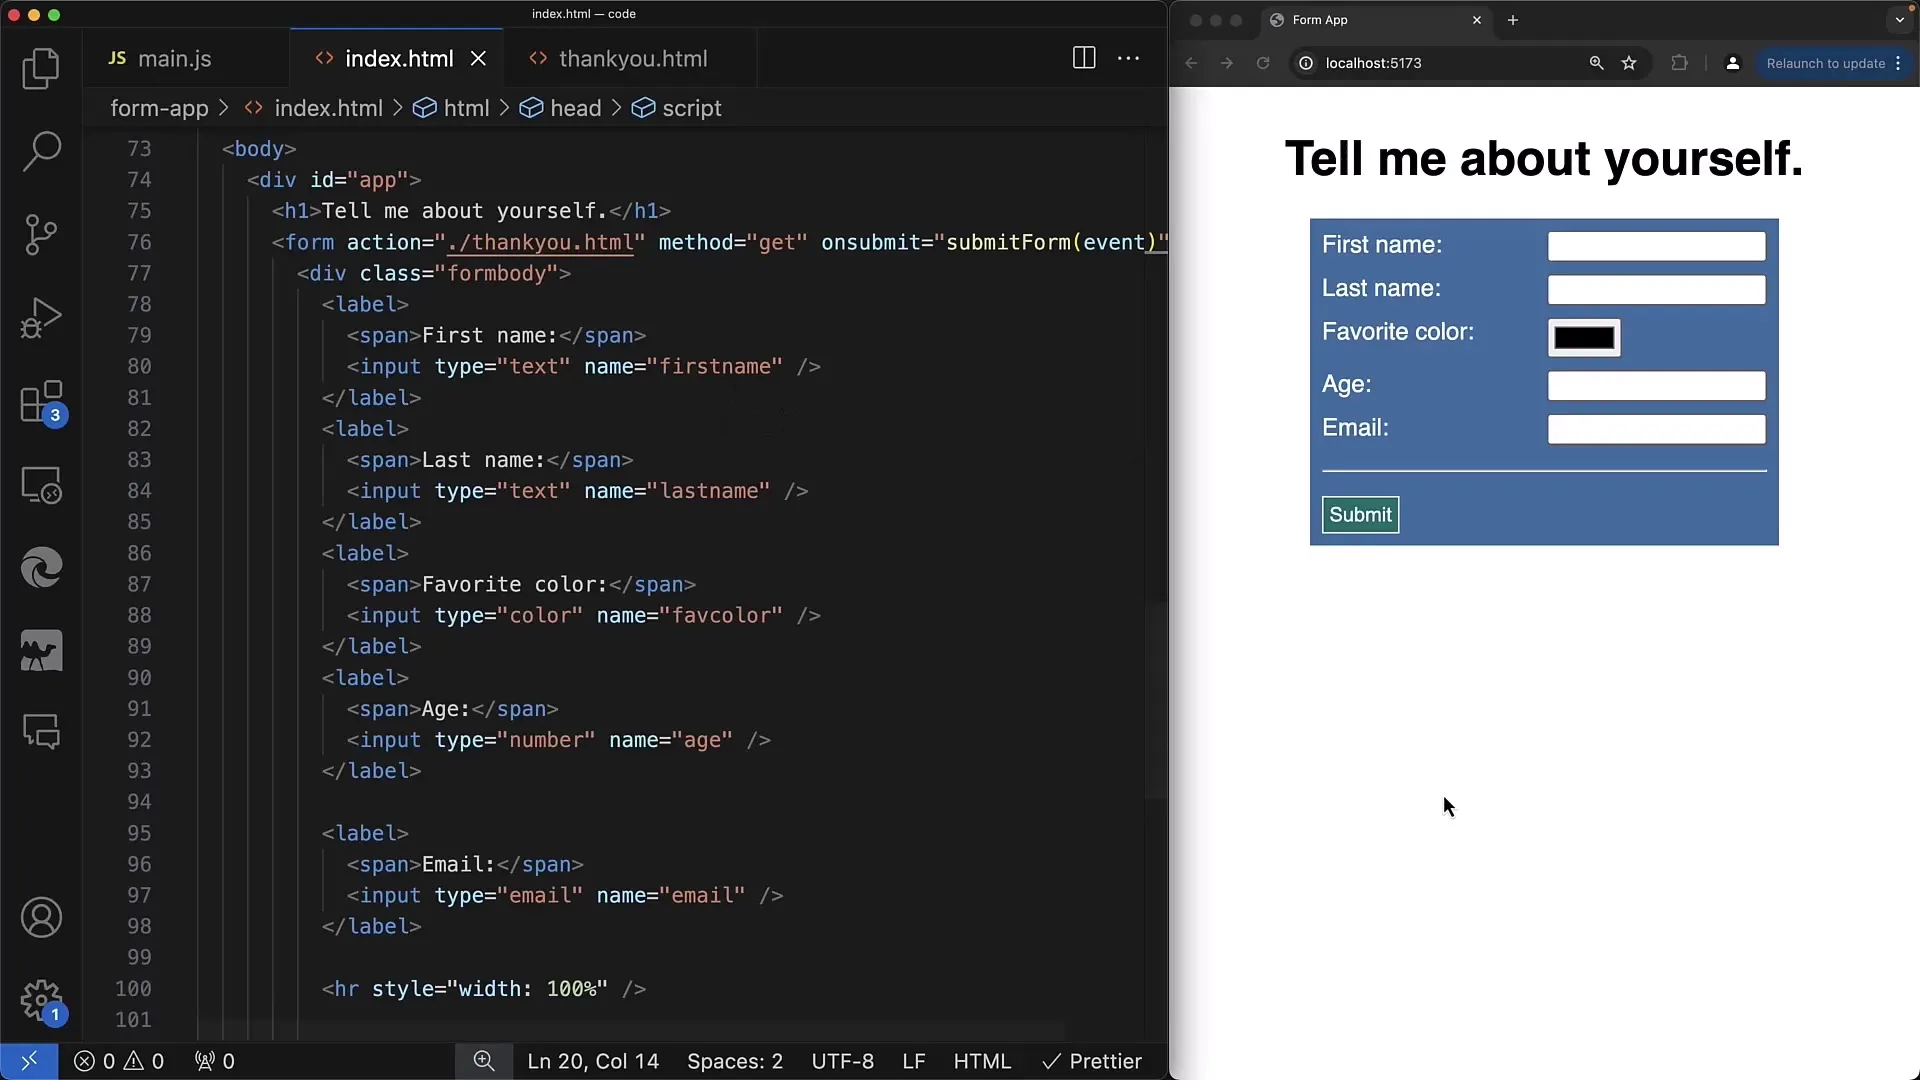Select the Favorite color swatch input

pos(1582,336)
